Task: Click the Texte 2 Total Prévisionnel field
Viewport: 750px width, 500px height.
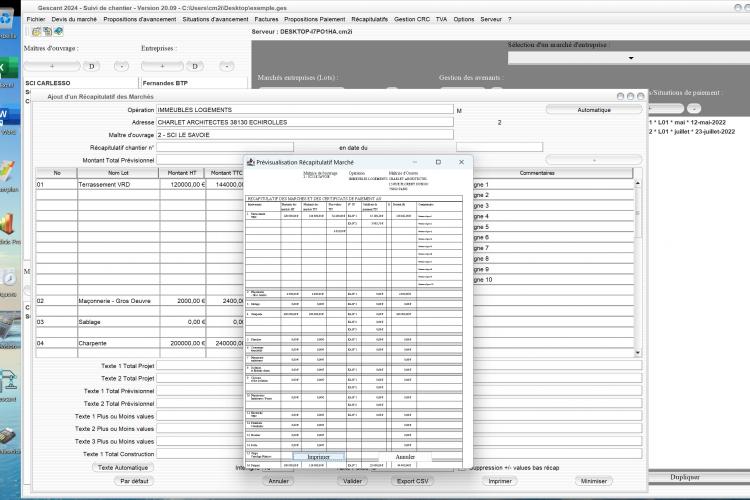Action: point(398,403)
